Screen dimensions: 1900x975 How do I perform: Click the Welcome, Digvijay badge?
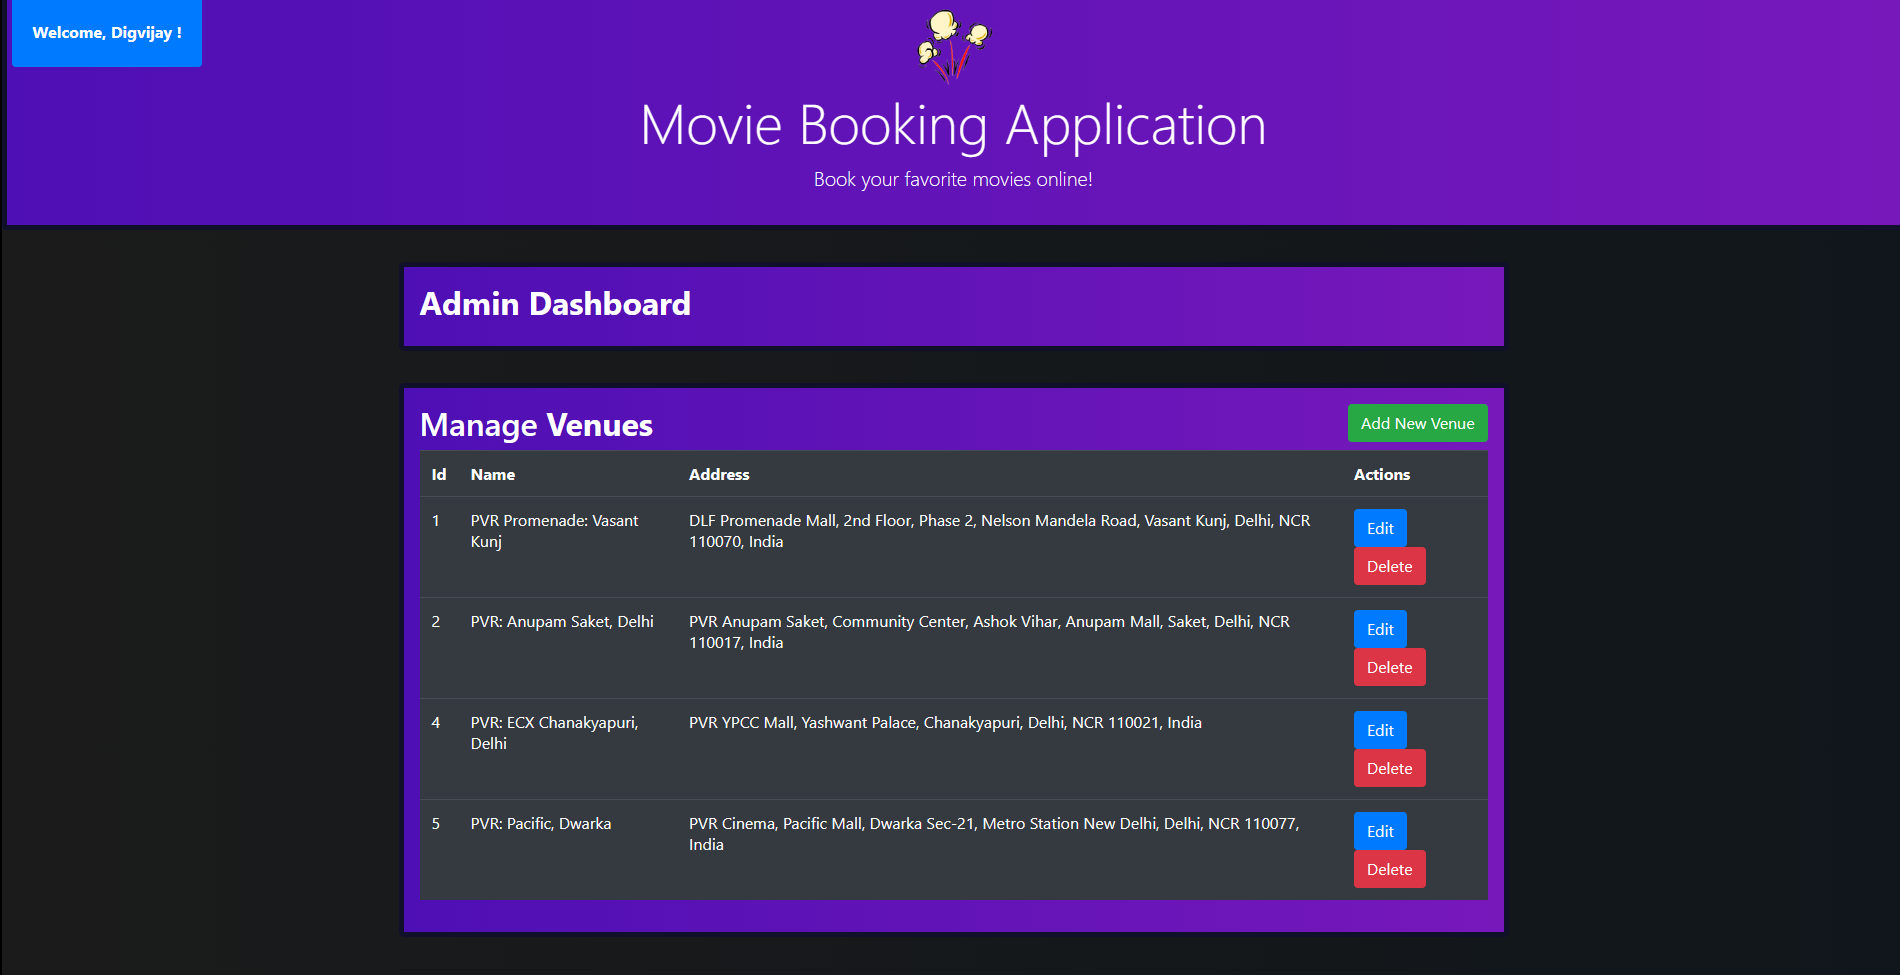[106, 33]
